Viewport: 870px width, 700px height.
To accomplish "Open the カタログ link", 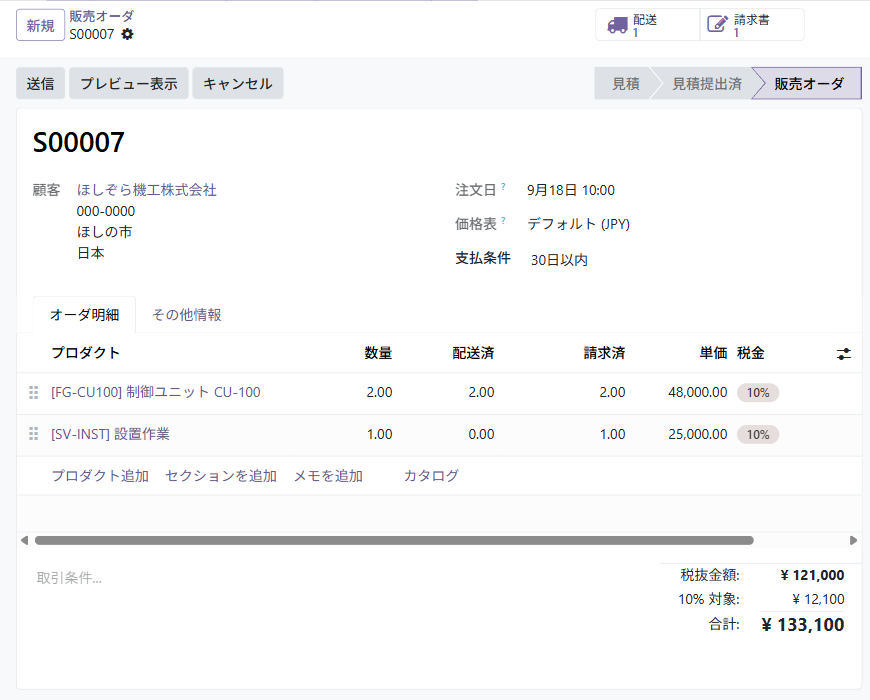I will [431, 476].
